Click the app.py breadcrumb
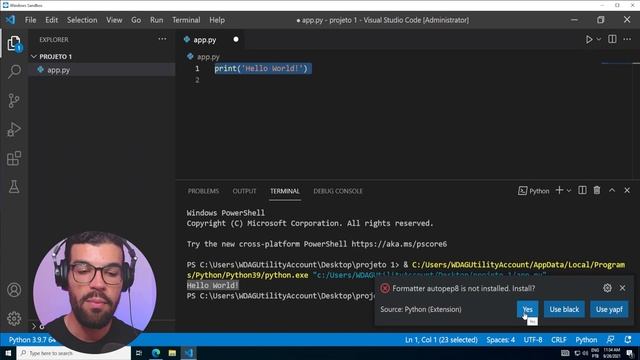 [208, 57]
